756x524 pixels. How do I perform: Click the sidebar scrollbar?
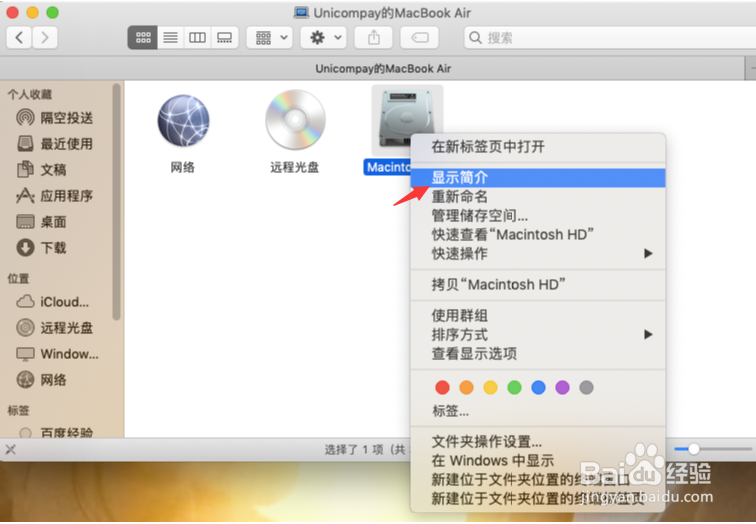click(116, 202)
